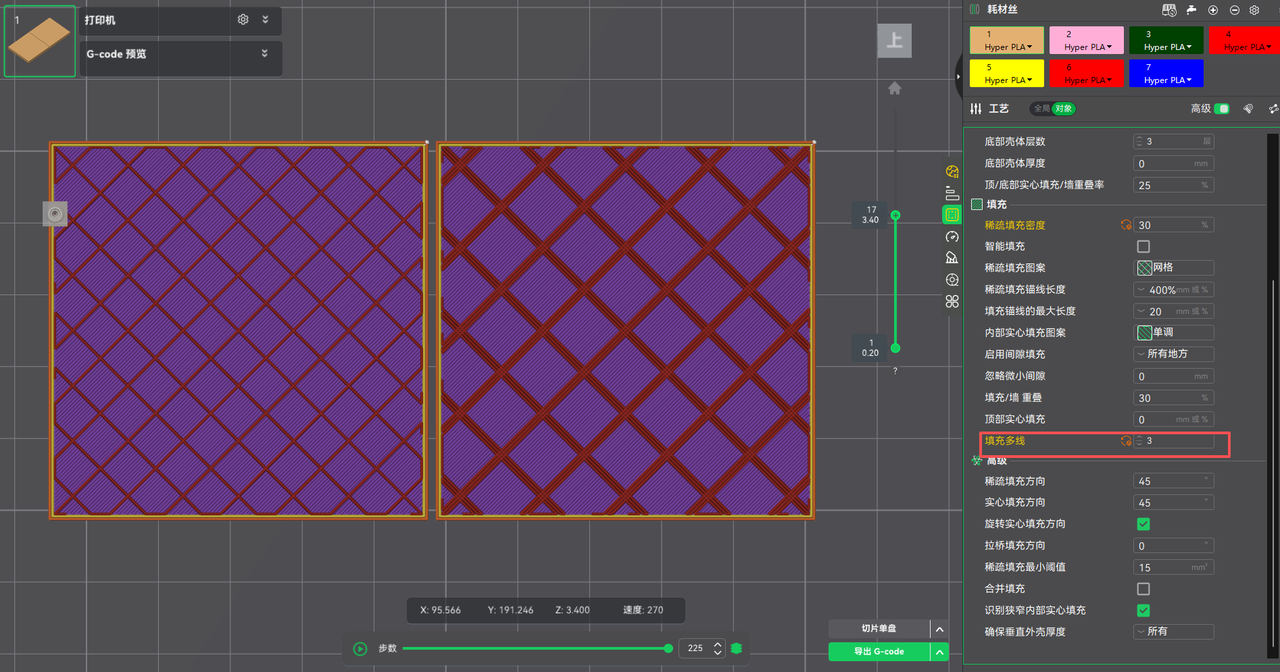Click the home view icon in viewport
1280x672 pixels.
[895, 88]
